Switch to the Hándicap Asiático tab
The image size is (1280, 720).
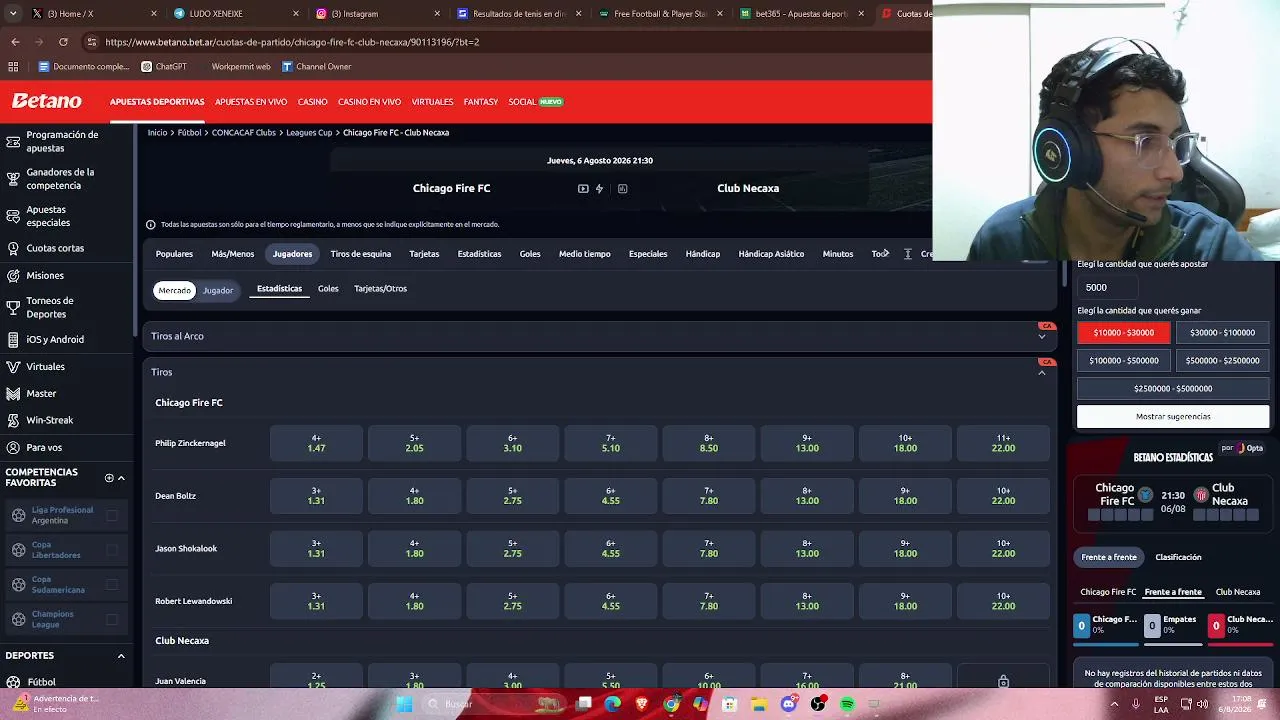pyautogui.click(x=771, y=254)
